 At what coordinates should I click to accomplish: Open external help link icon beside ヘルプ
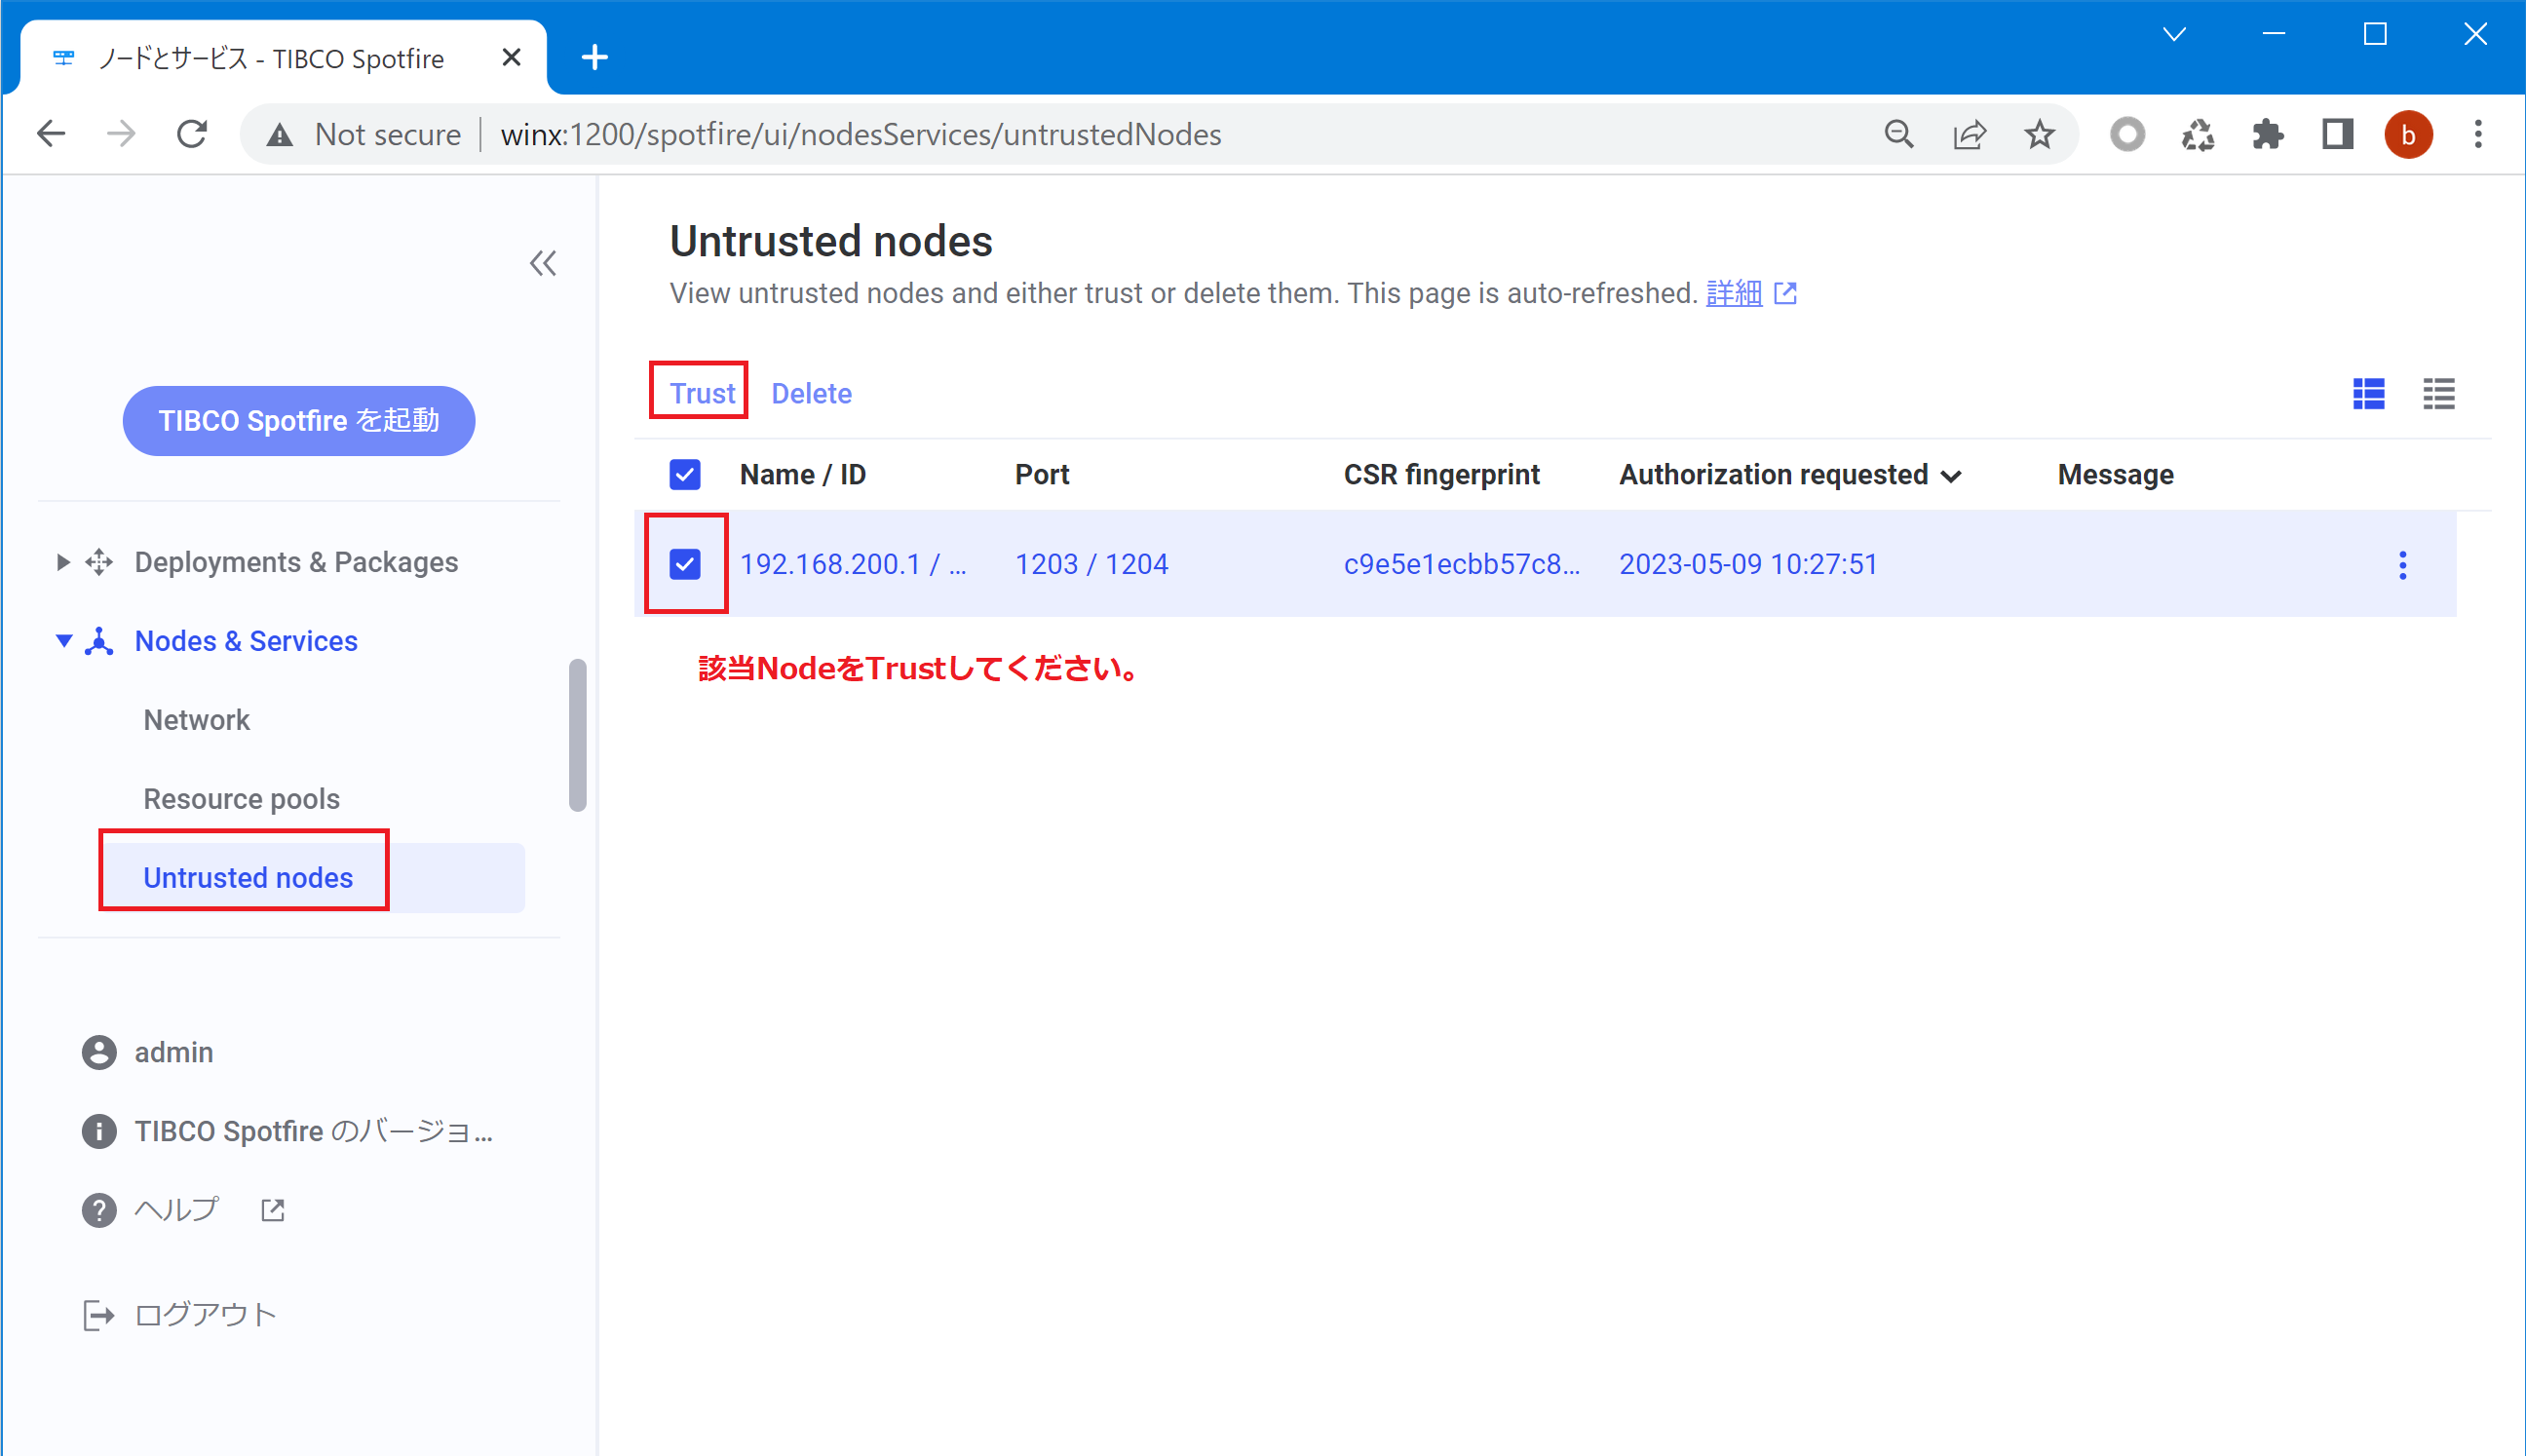[x=273, y=1210]
